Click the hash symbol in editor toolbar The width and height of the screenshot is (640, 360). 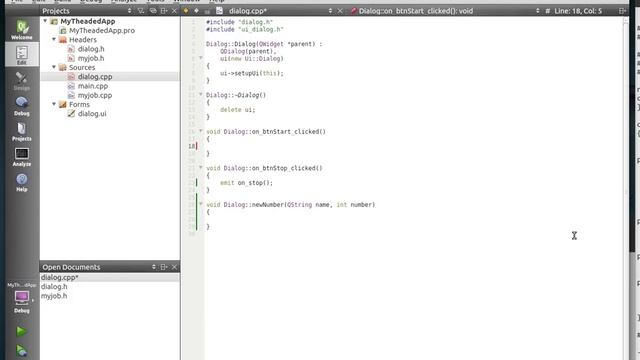click(547, 11)
